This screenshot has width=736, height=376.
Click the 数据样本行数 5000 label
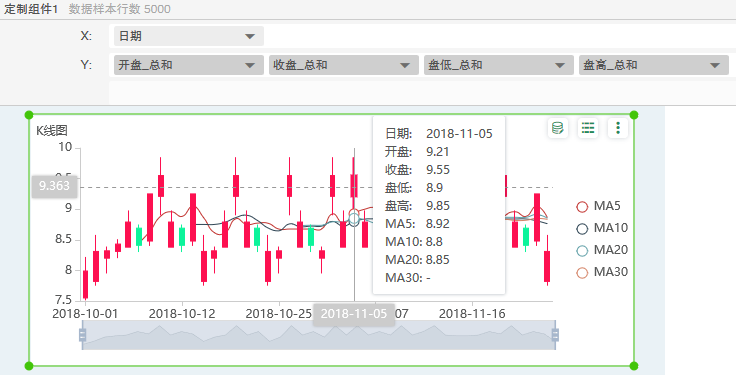(120, 9)
